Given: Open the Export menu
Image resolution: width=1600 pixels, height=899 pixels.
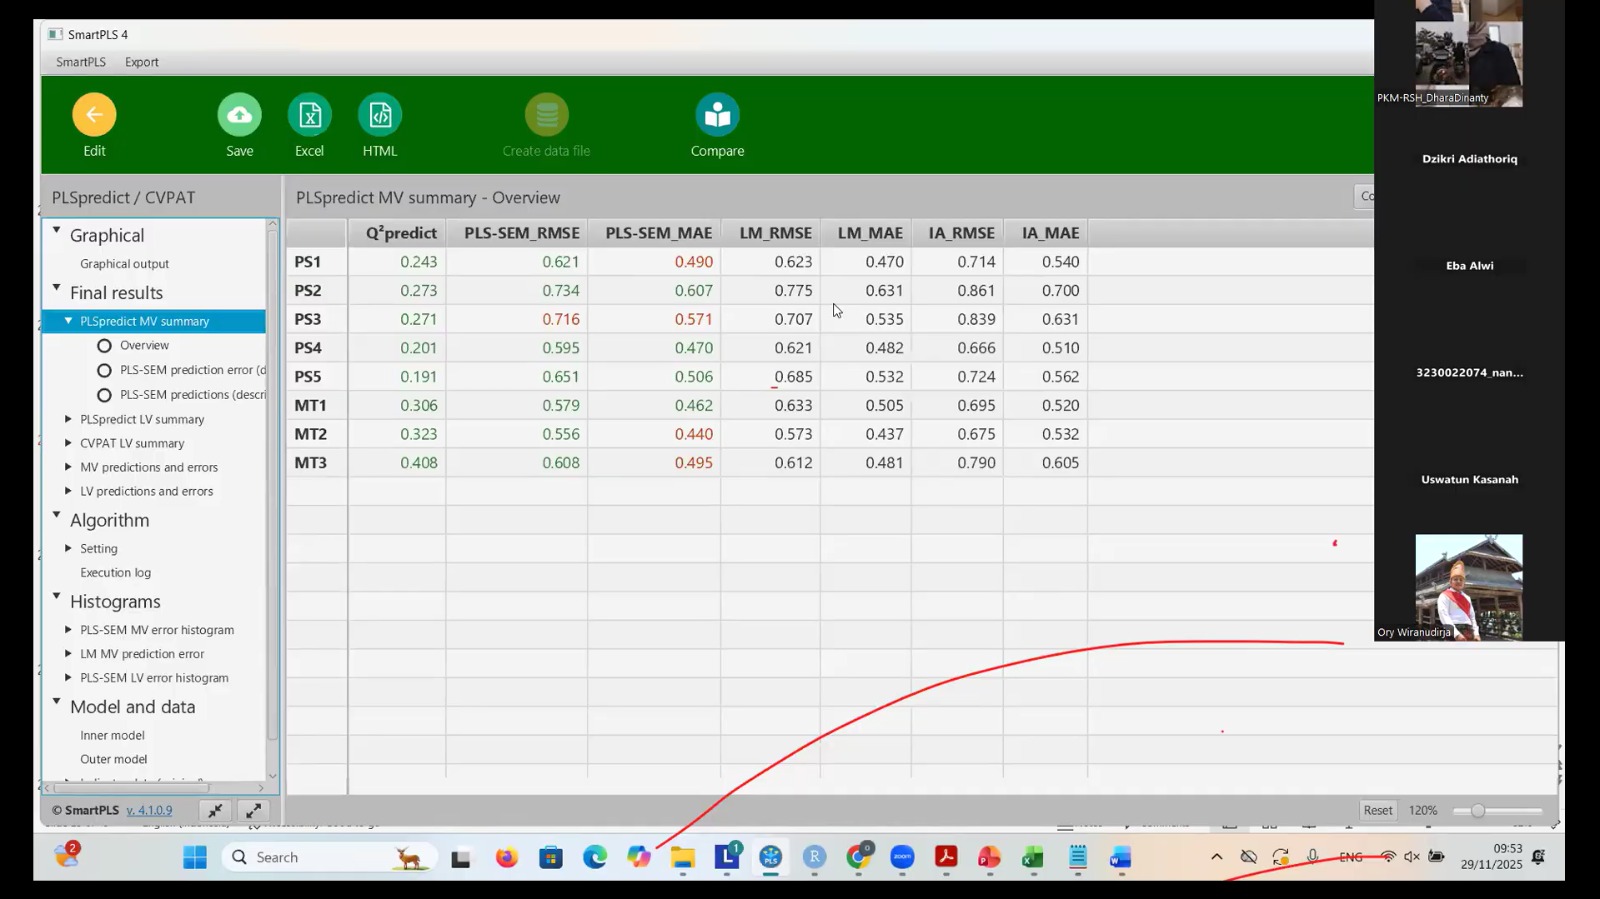Looking at the screenshot, I should point(142,62).
